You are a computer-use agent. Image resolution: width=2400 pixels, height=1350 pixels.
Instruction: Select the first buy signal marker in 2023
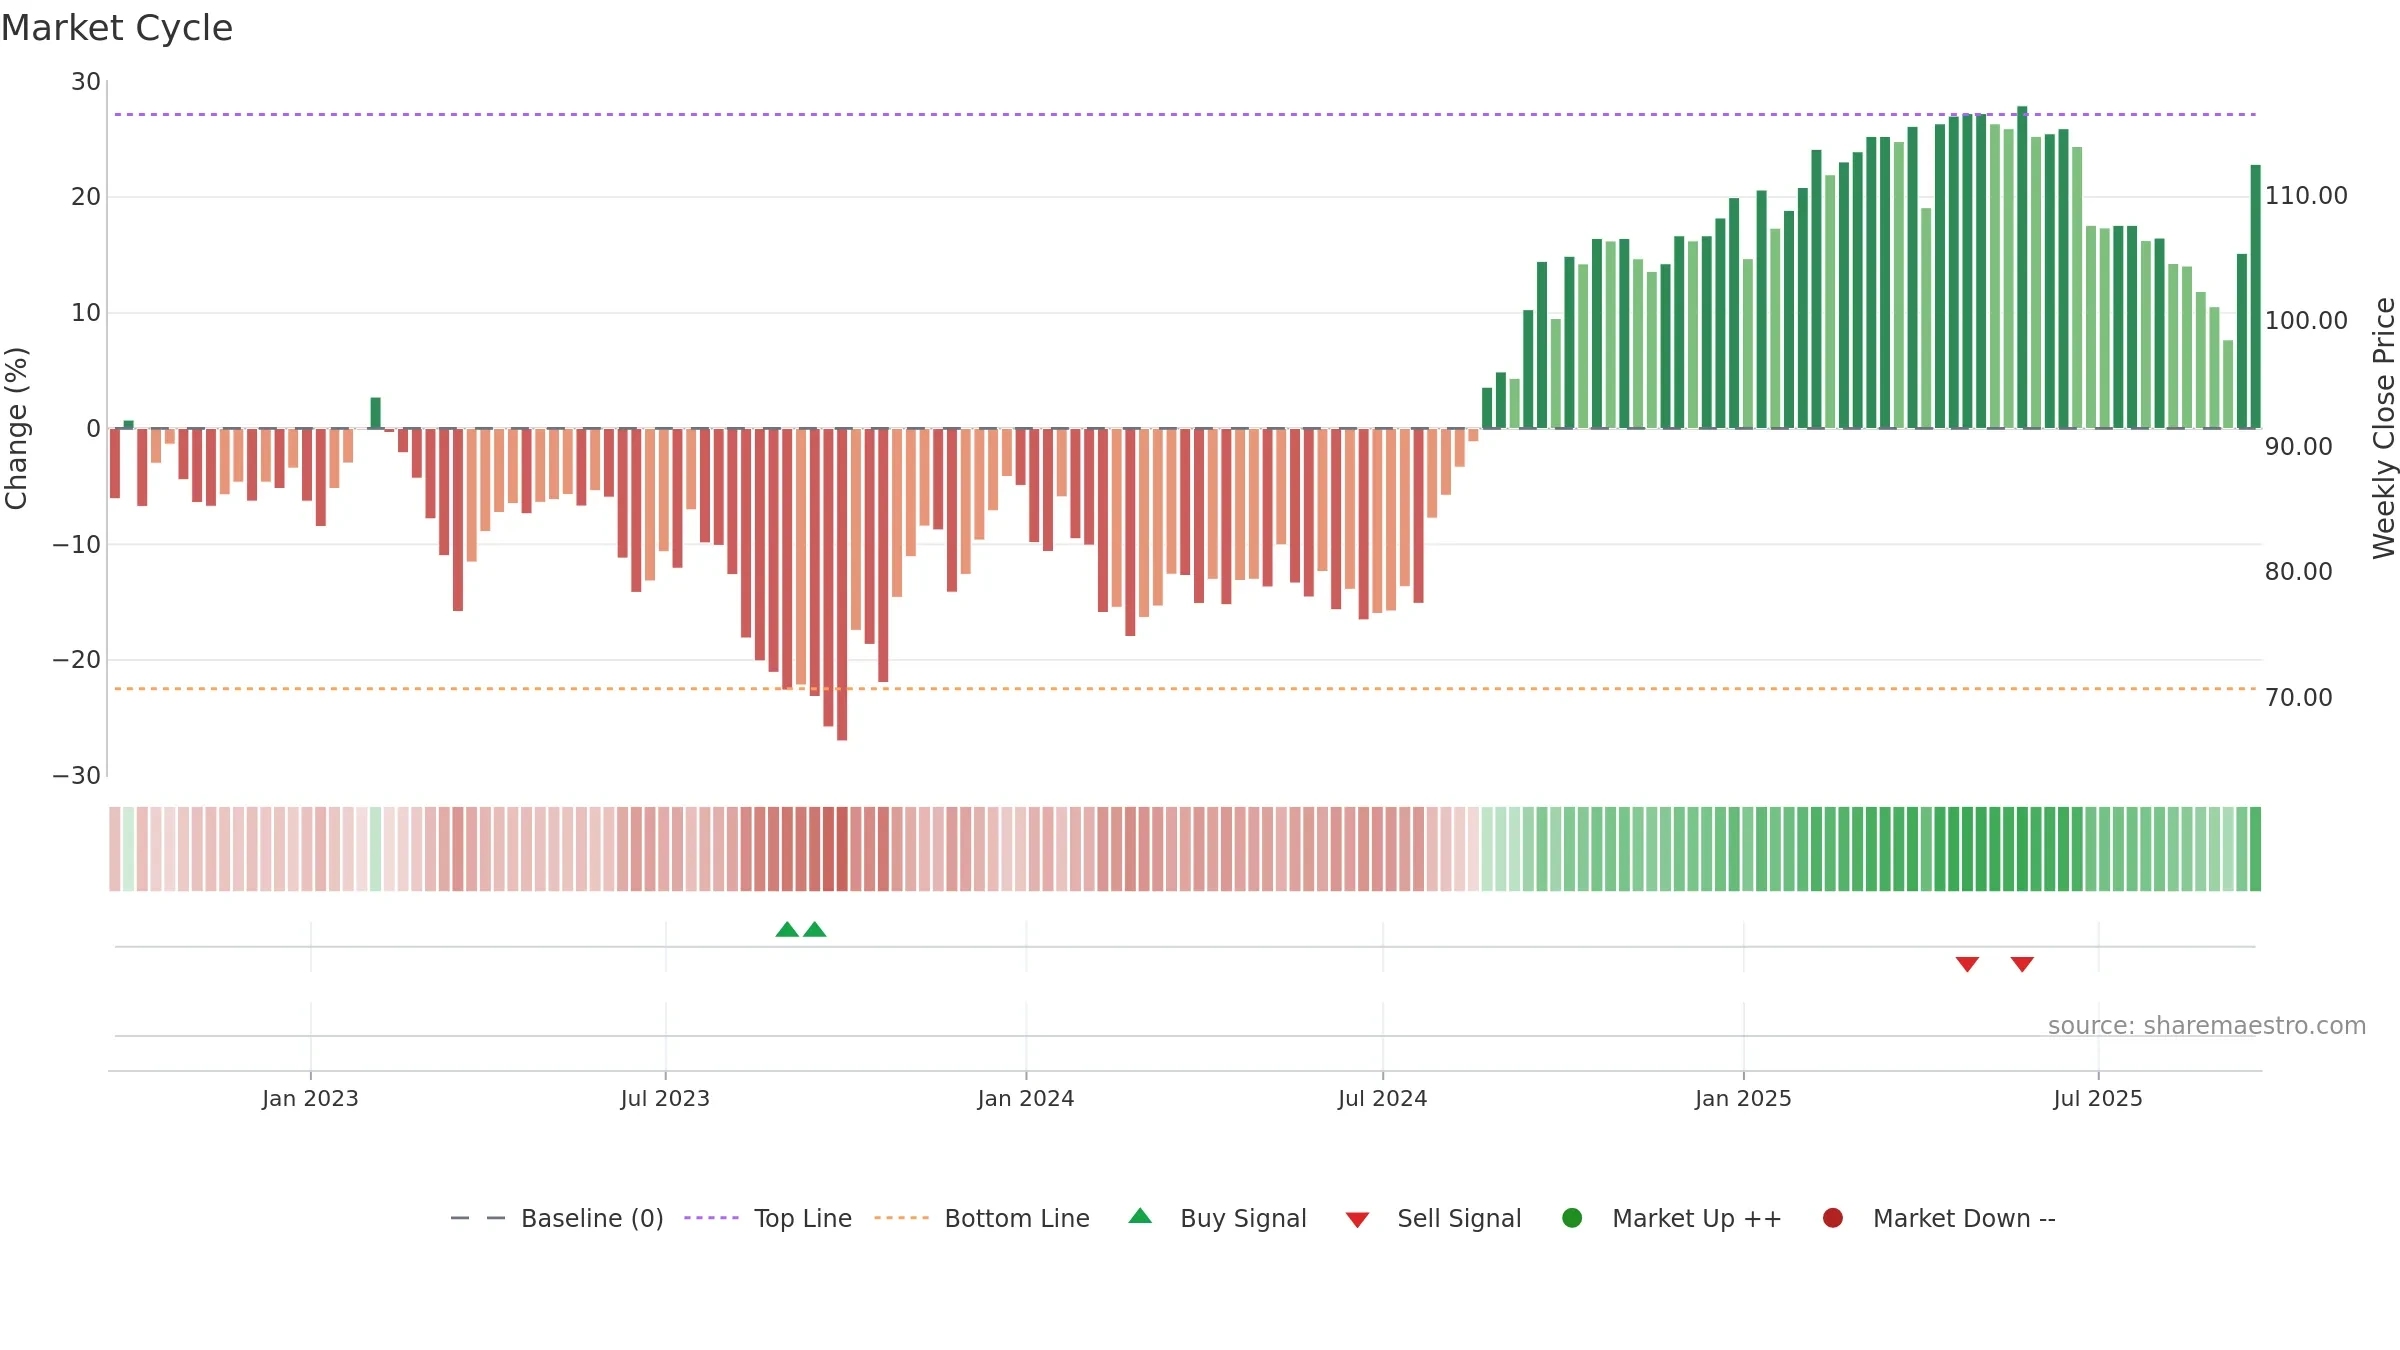(x=787, y=930)
